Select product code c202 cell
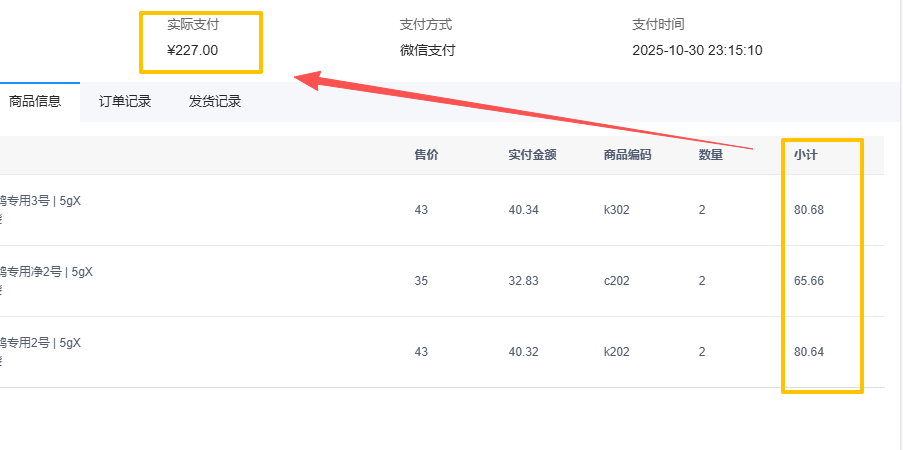Viewport: 903px width, 450px height. point(617,281)
